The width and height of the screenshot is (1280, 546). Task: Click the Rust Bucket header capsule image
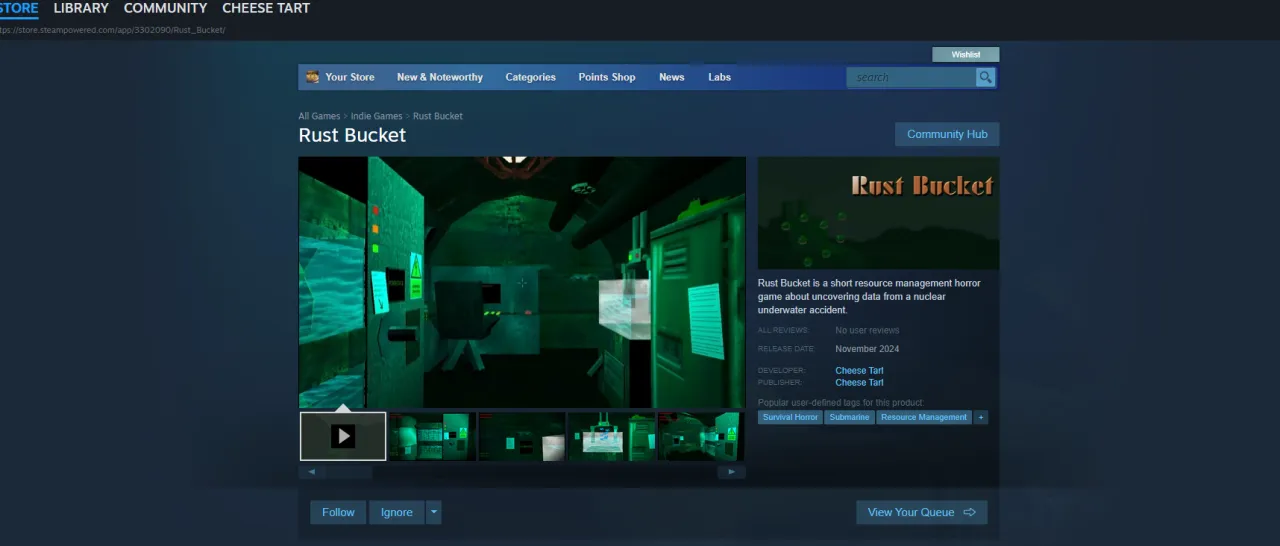pos(878,213)
